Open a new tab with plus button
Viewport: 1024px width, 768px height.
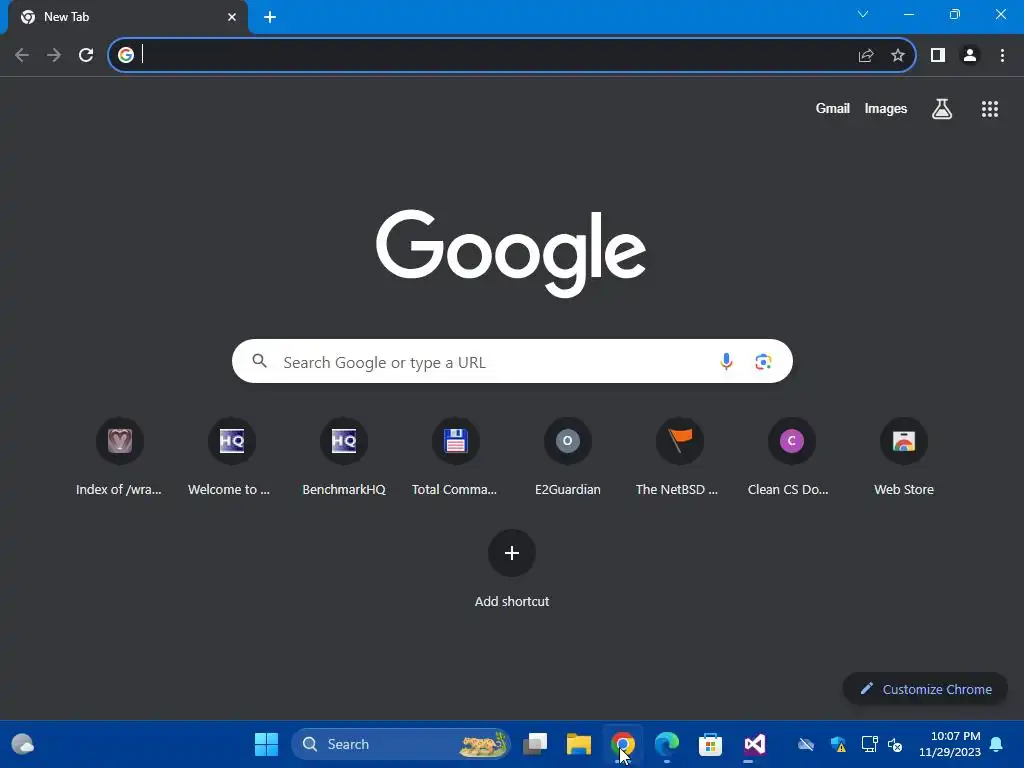(x=270, y=17)
